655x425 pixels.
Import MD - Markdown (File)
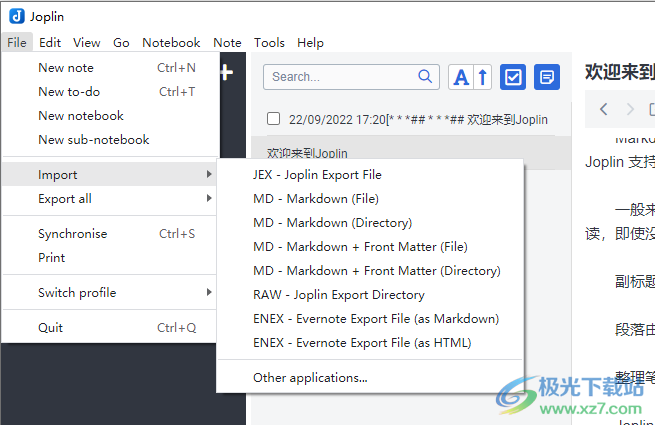point(370,199)
